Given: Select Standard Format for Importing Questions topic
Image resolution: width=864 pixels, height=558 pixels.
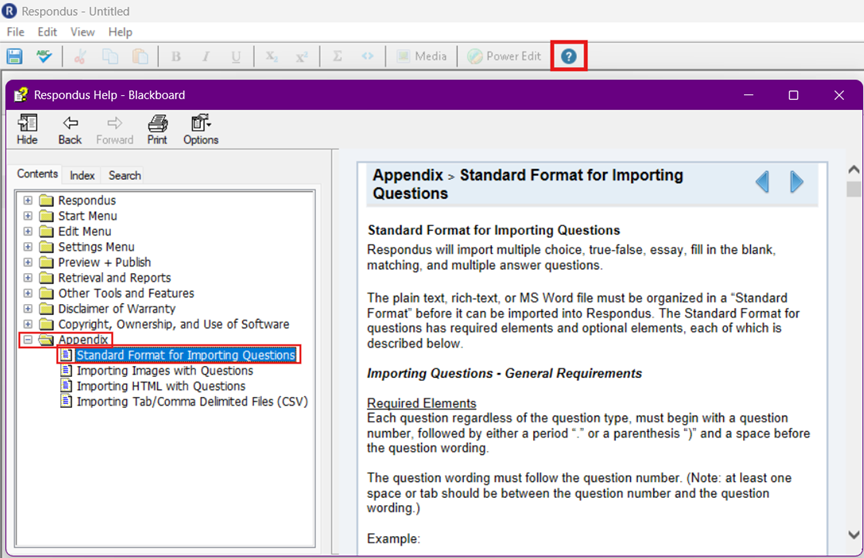Looking at the screenshot, I should tap(186, 355).
